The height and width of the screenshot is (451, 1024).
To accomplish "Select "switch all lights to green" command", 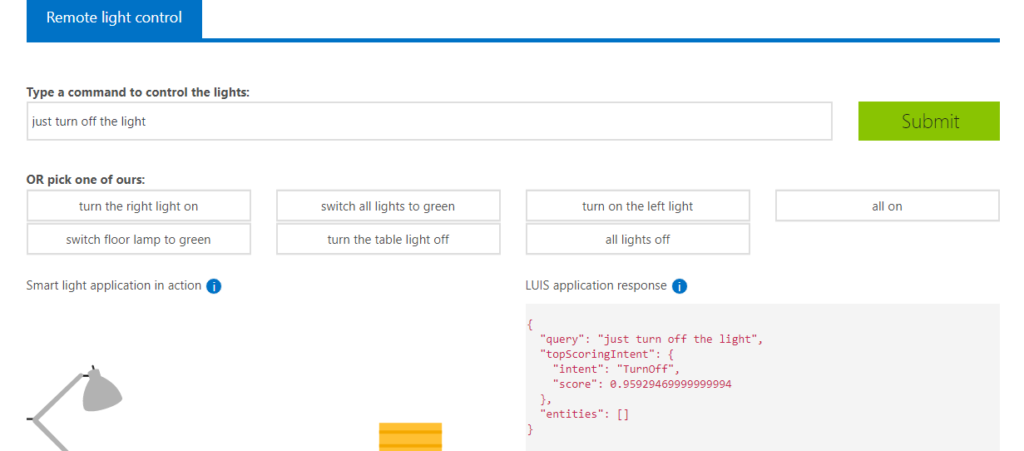I will 388,206.
